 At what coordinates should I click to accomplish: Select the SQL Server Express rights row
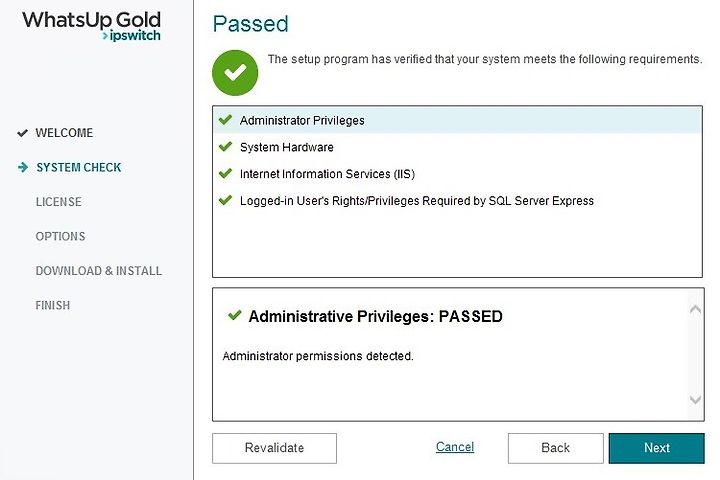[457, 201]
